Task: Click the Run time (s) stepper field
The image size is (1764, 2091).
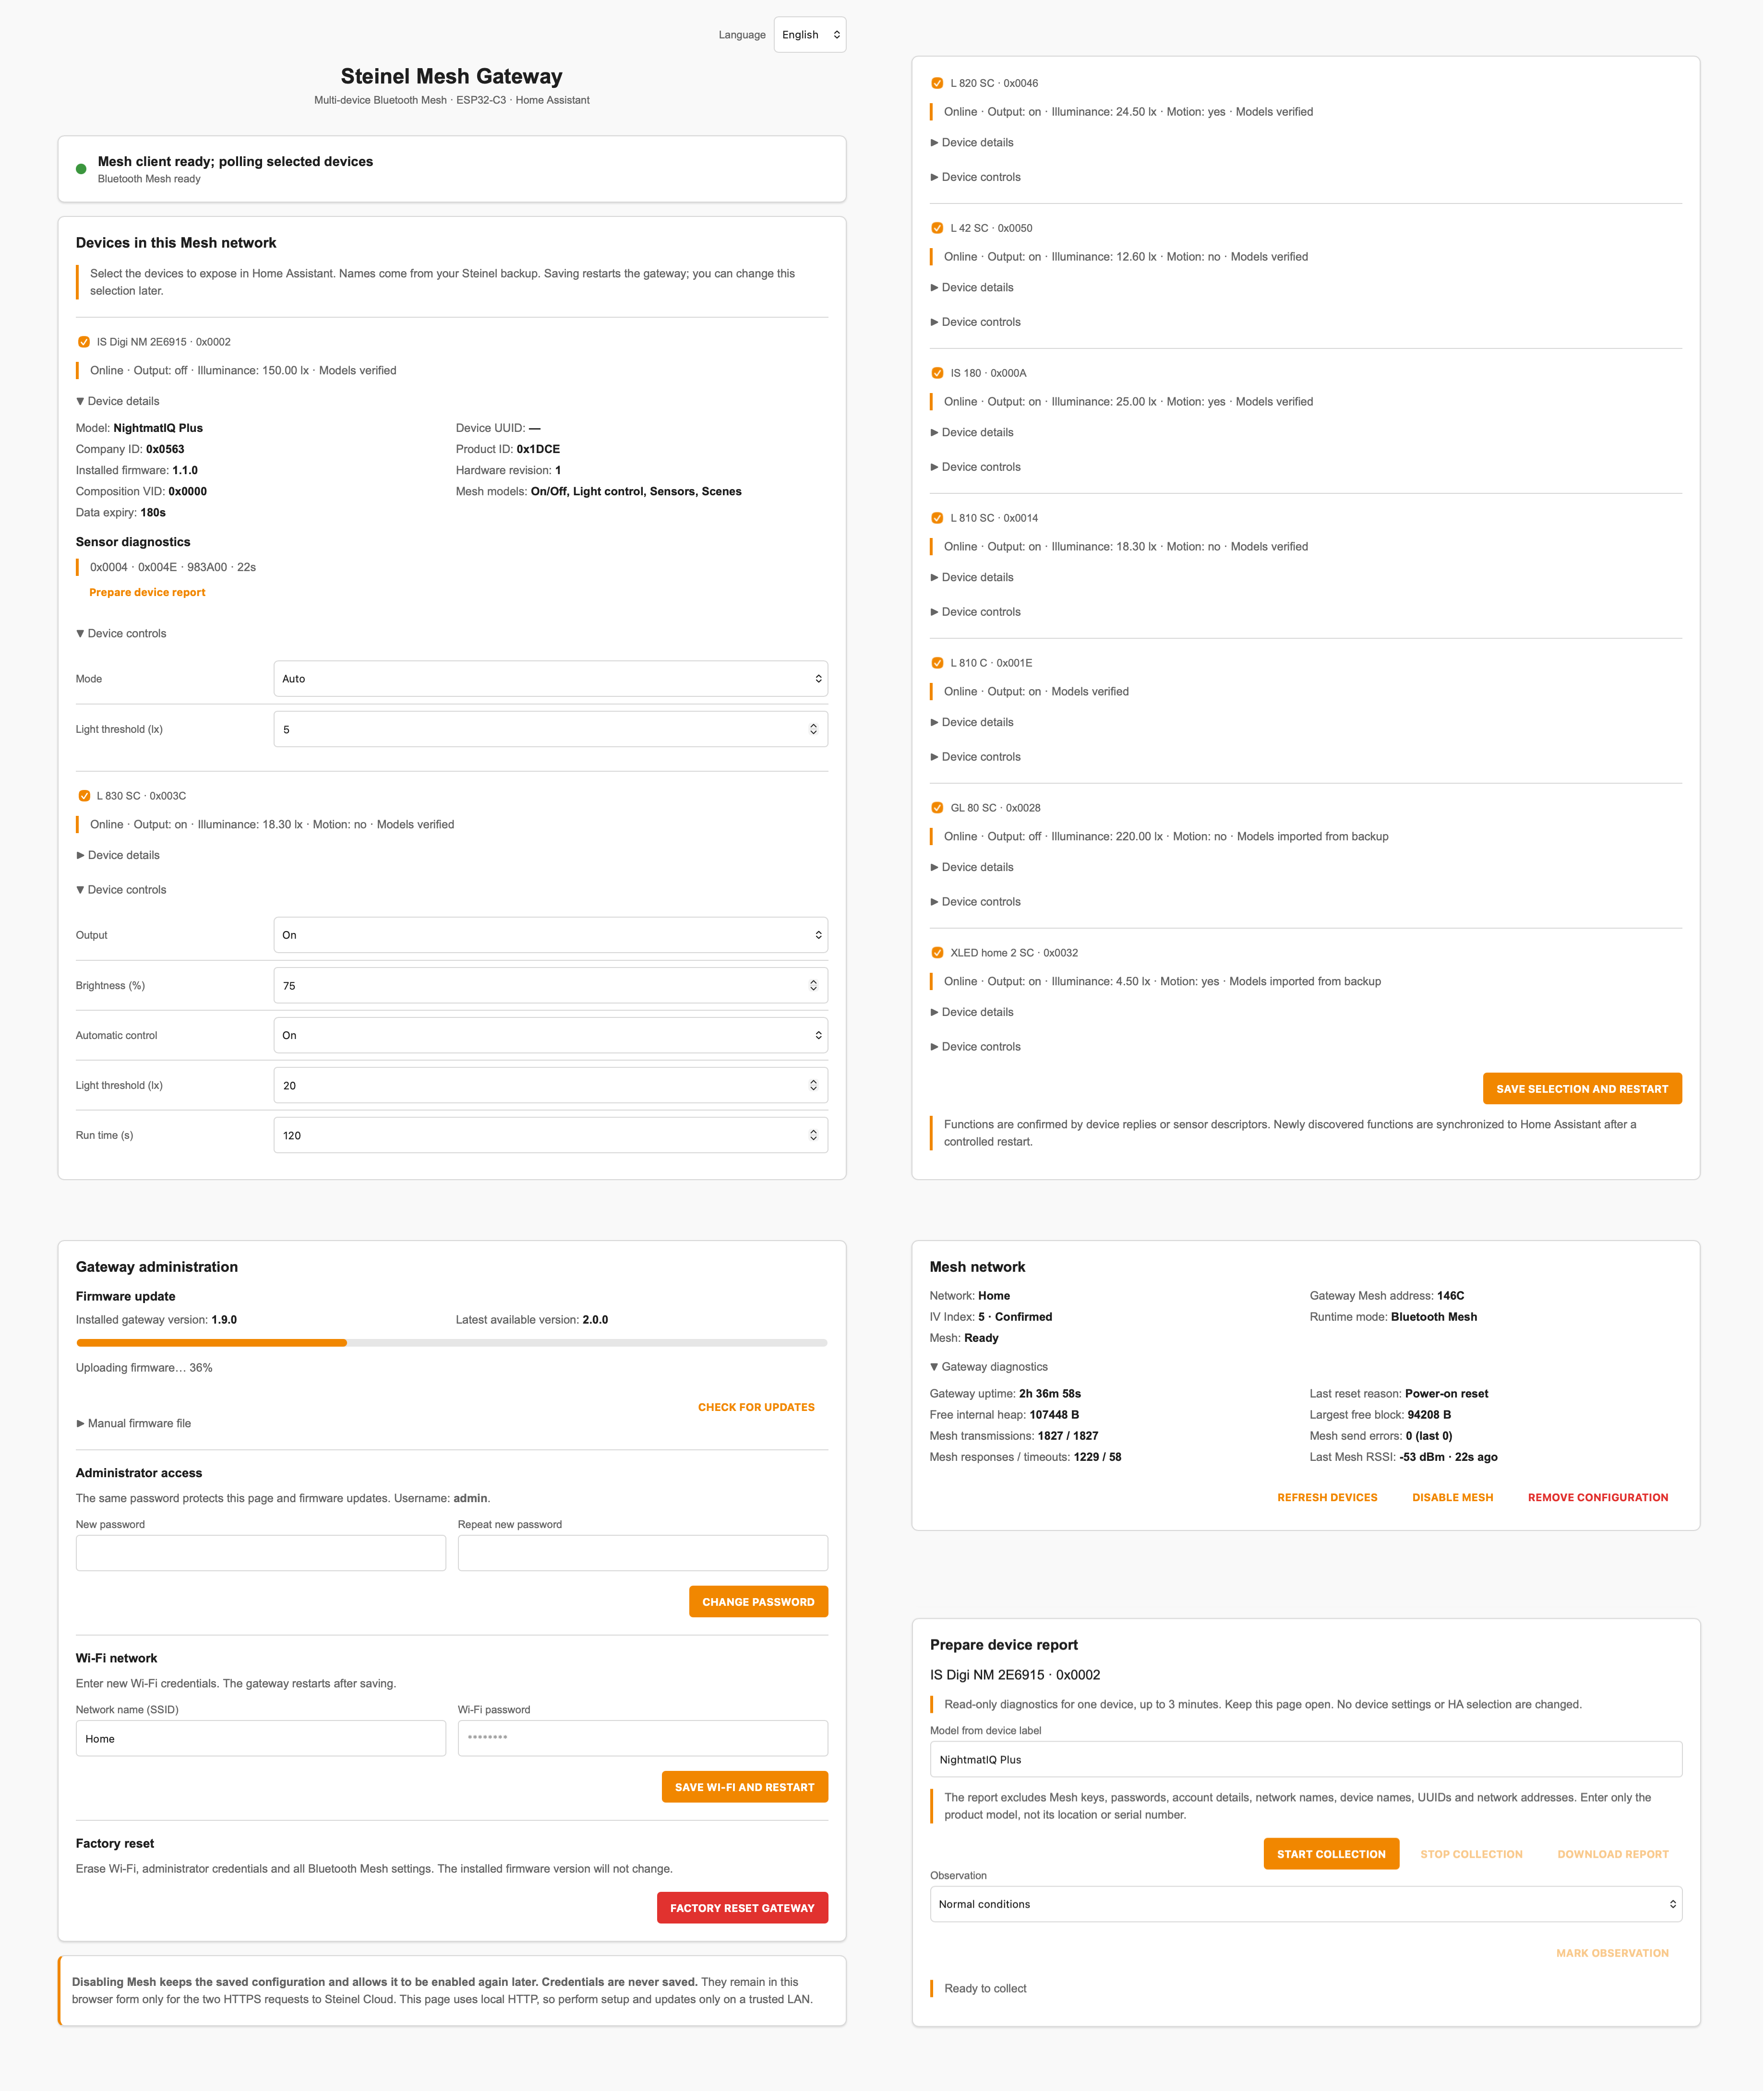Action: 550,1135
